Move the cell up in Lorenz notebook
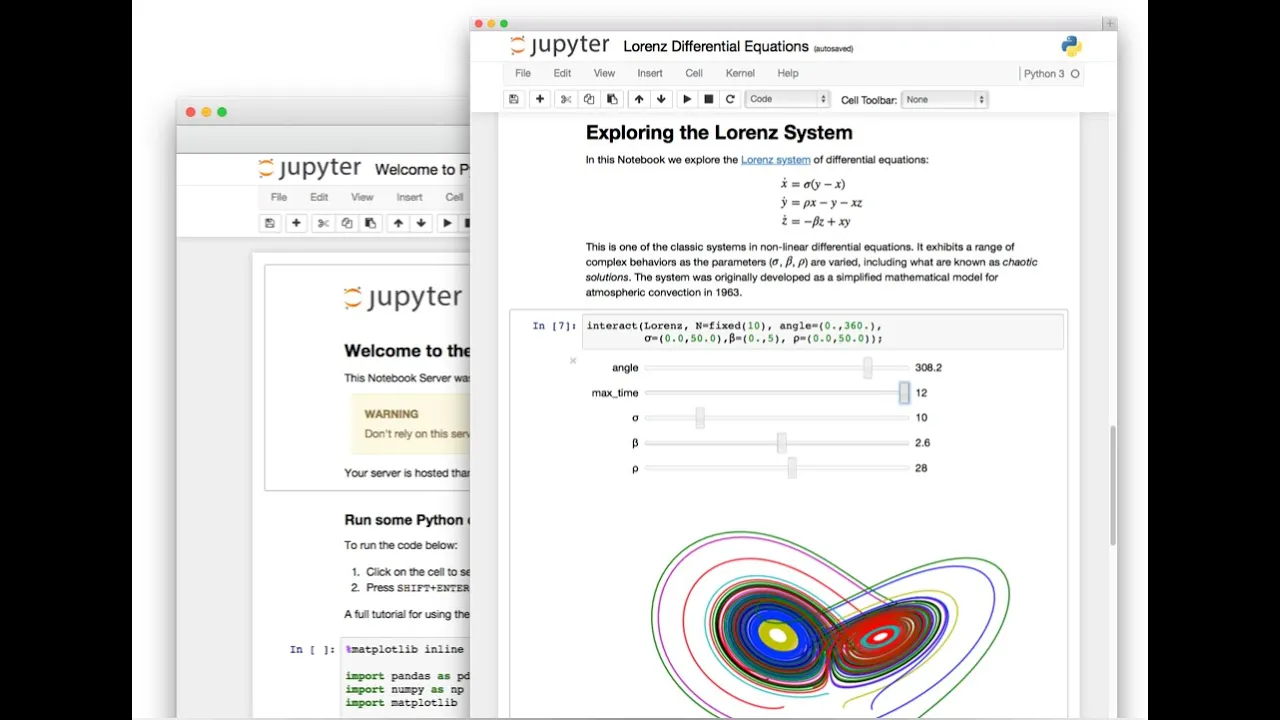1280x720 pixels. (639, 99)
